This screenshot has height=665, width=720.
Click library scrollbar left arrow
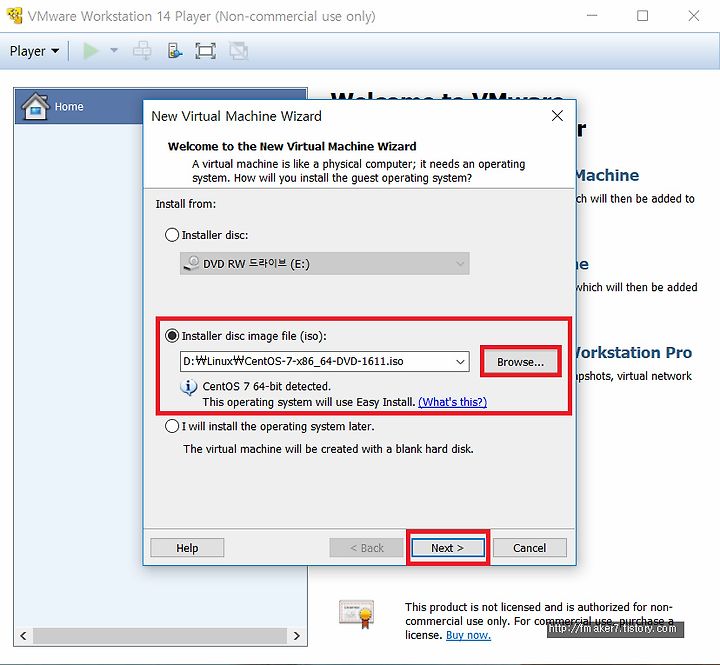(23, 636)
